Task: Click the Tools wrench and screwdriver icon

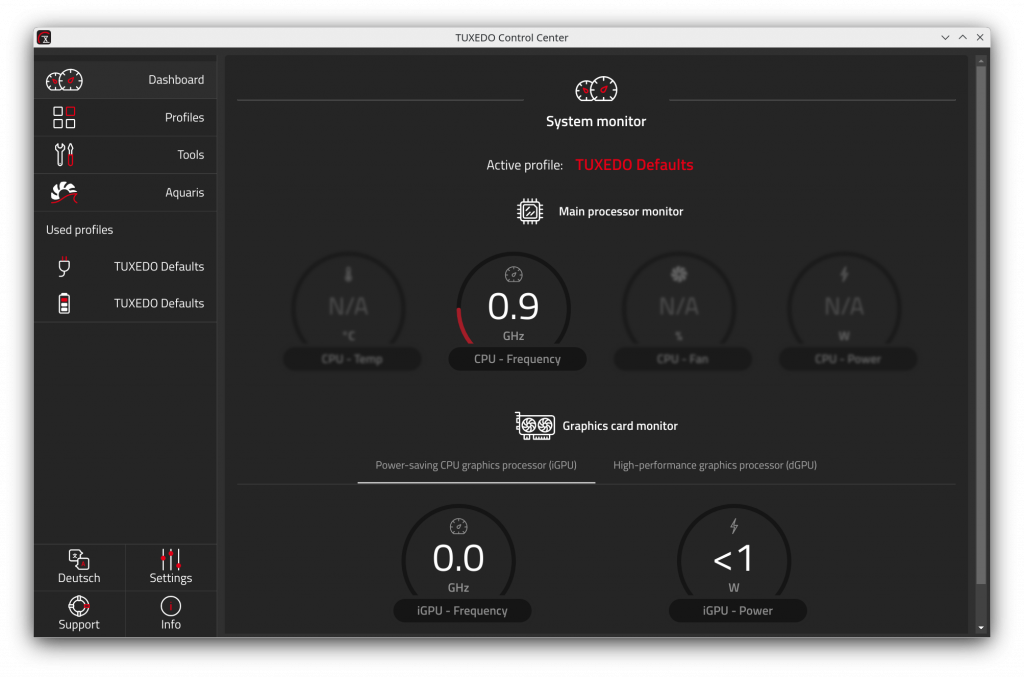Action: coord(64,155)
